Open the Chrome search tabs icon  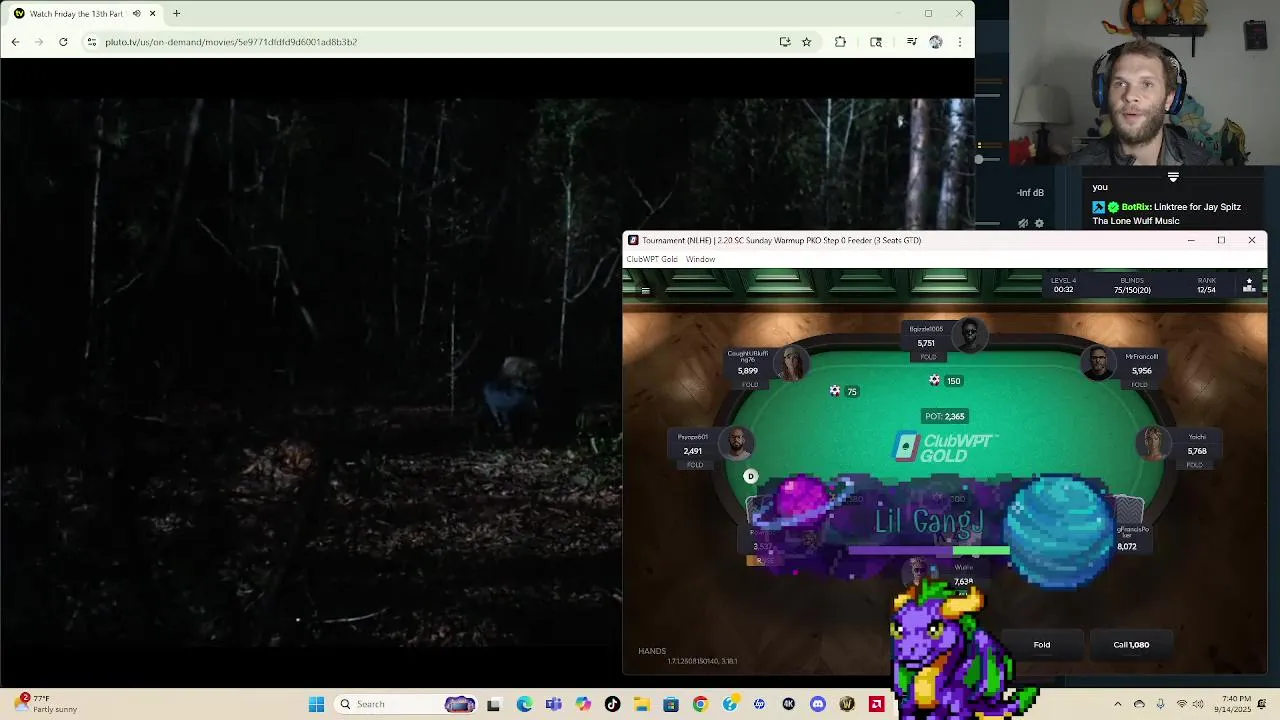(876, 42)
